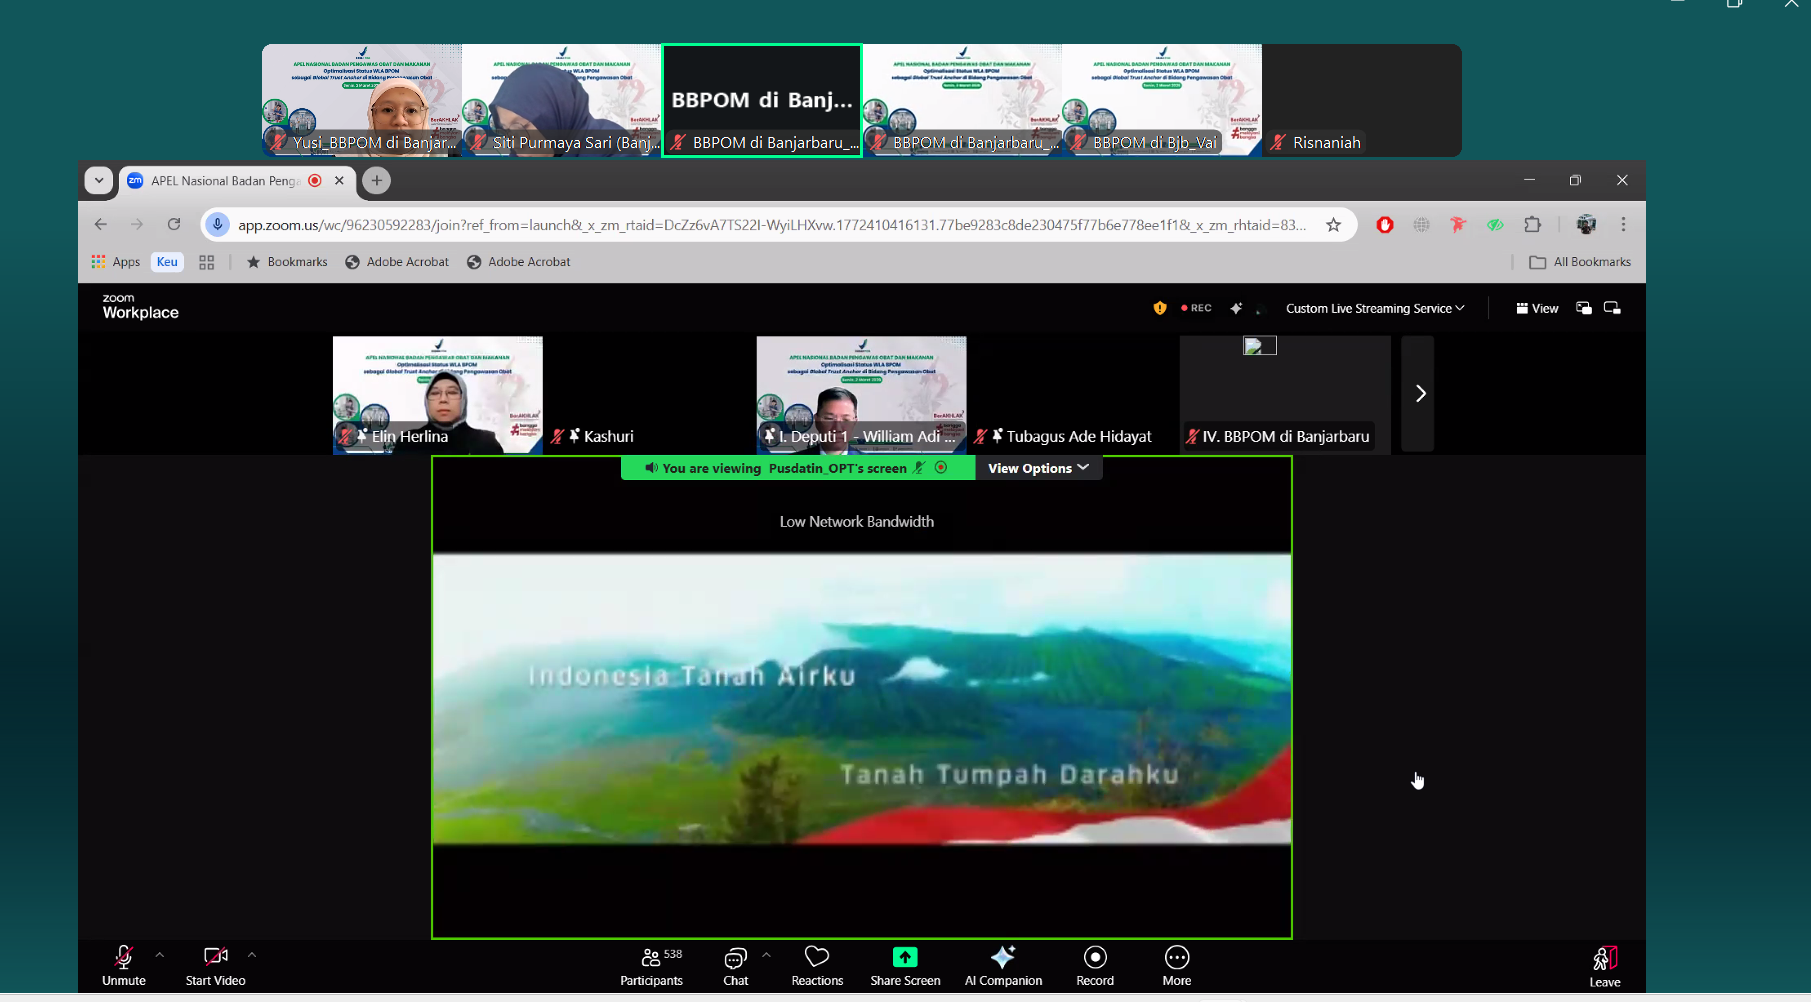This screenshot has width=1811, height=1002.
Task: Open the More options menu
Action: click(x=1176, y=966)
